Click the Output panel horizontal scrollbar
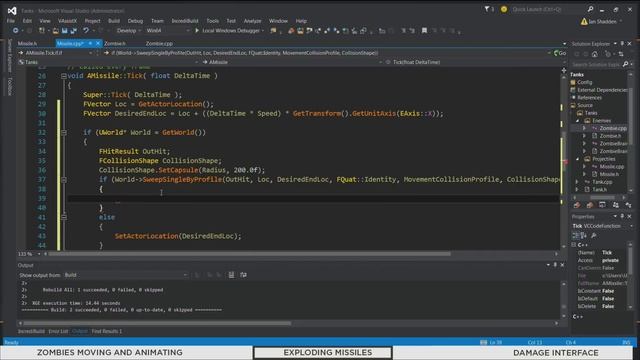This screenshot has height=360, width=640. [x=157, y=323]
